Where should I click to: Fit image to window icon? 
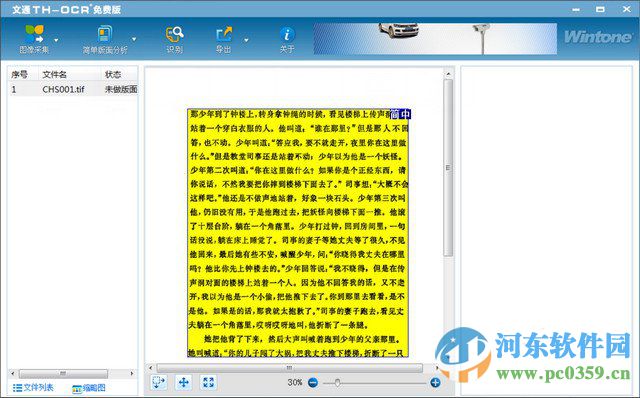tap(209, 382)
